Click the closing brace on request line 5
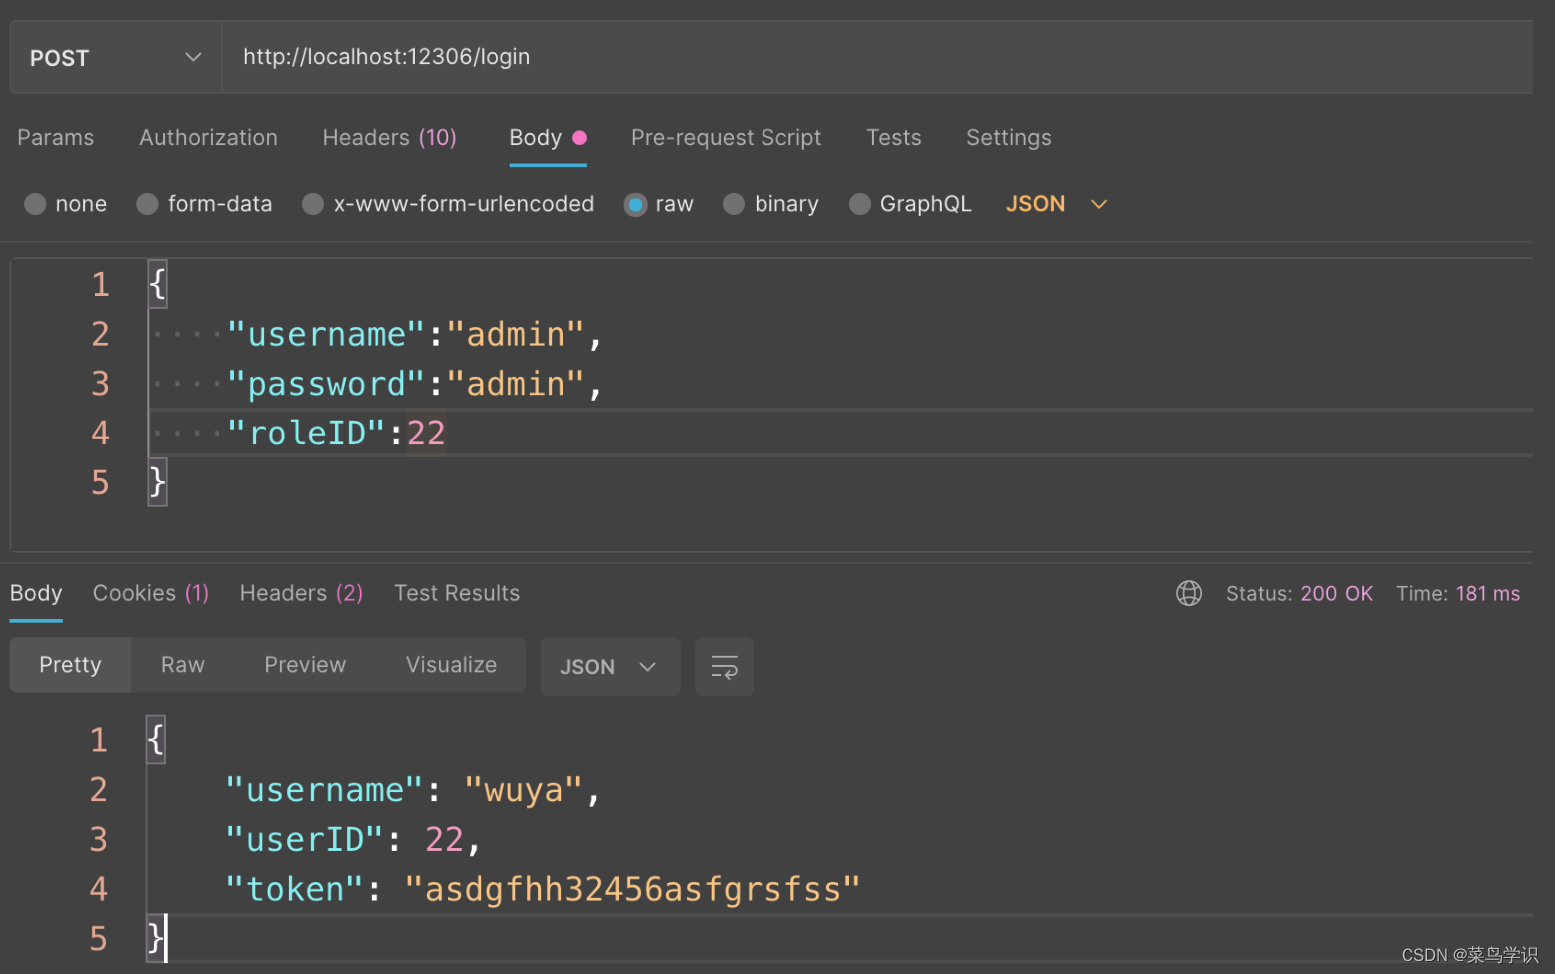 (x=157, y=482)
